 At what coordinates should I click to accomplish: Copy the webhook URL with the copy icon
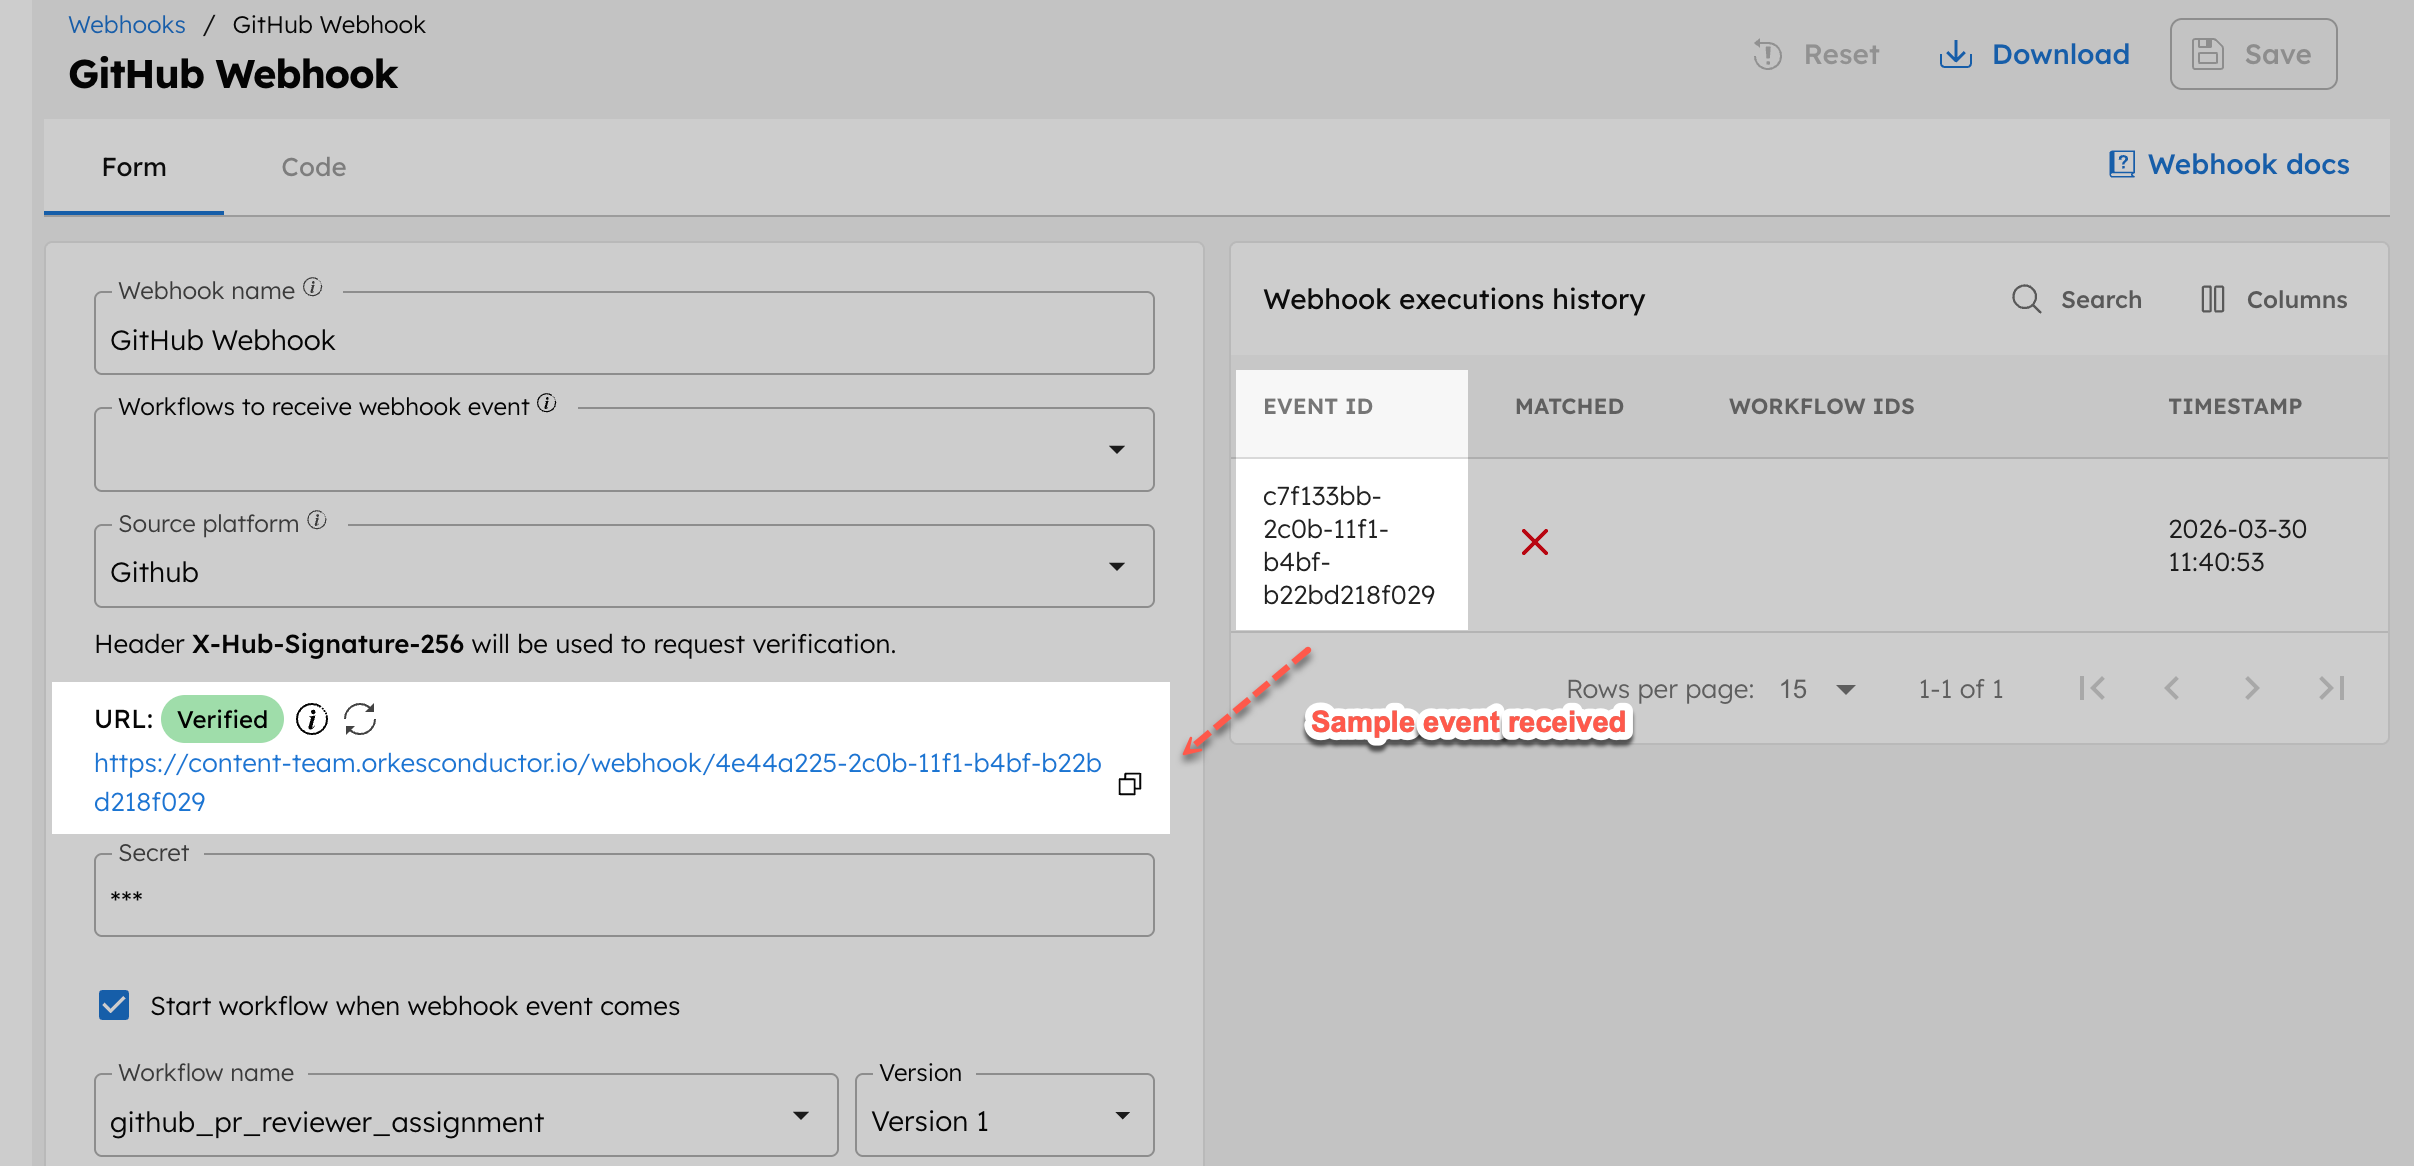[1130, 784]
